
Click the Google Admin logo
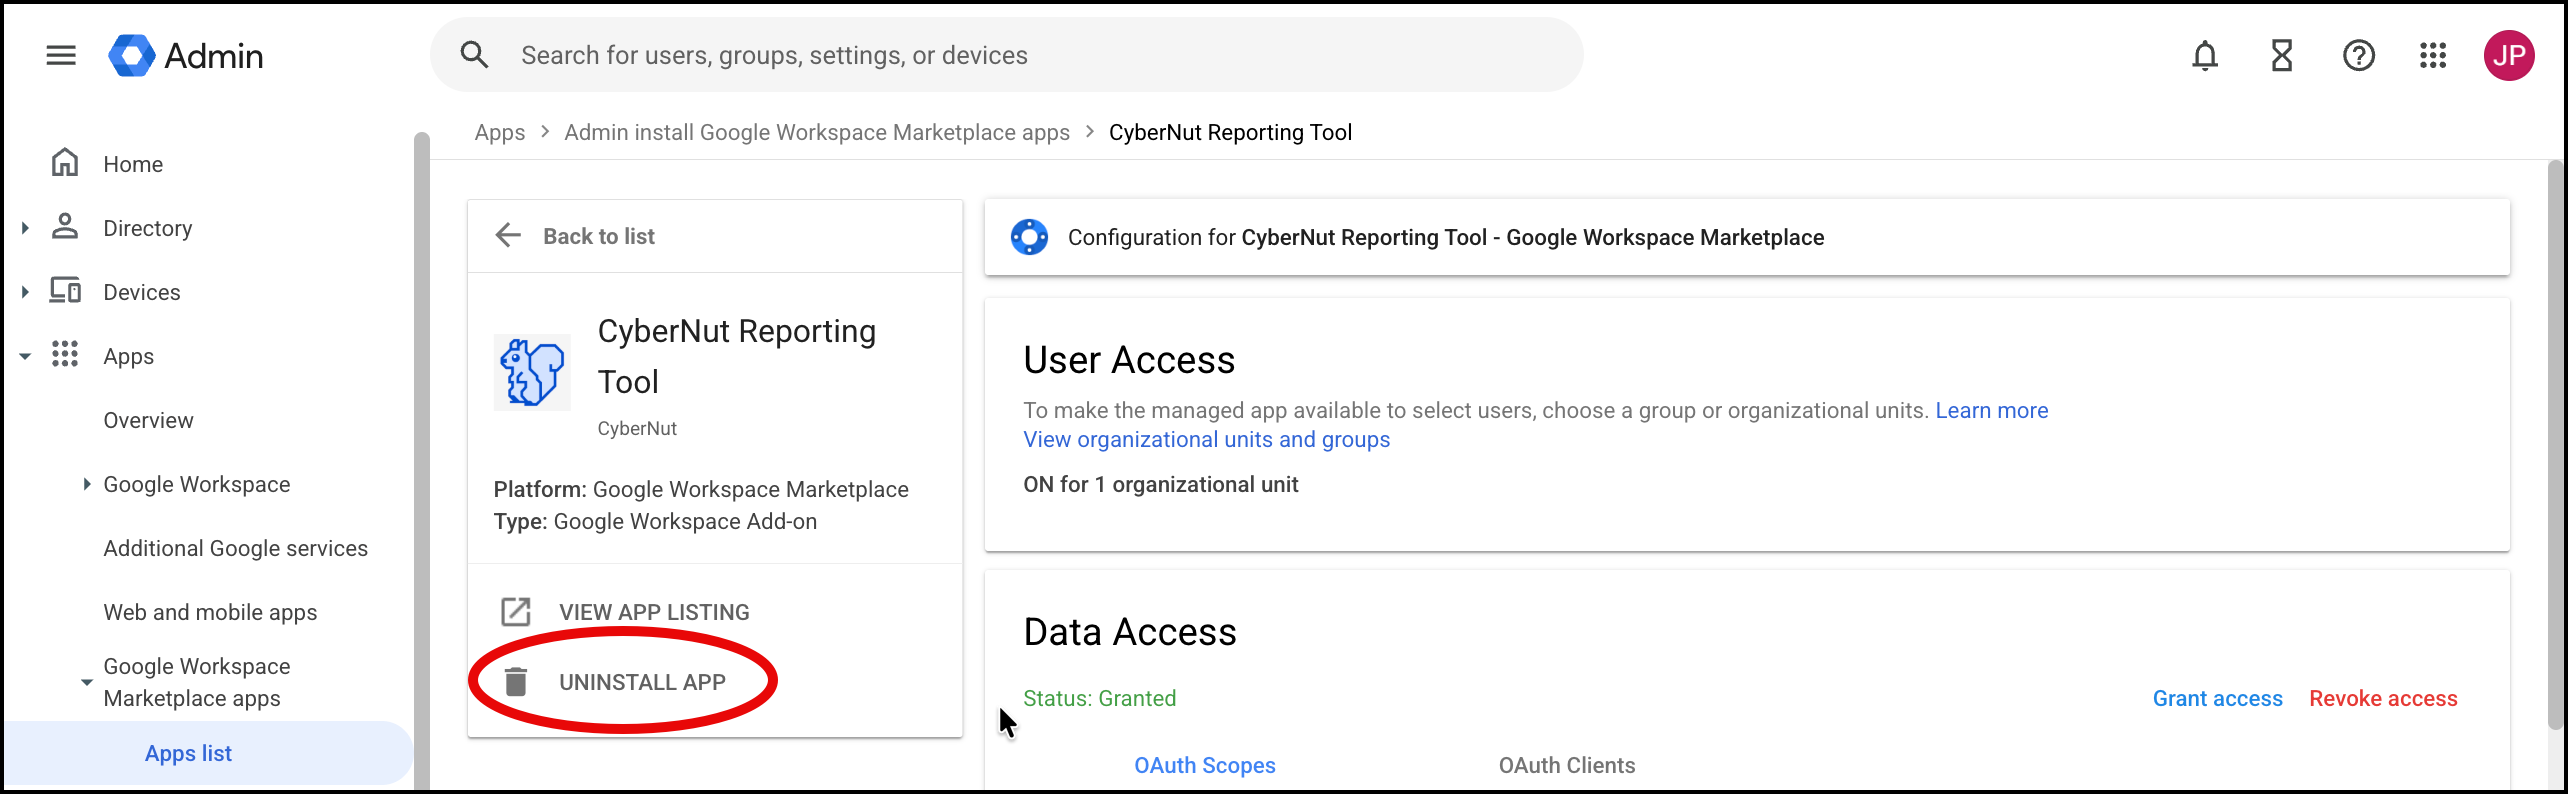coord(186,55)
